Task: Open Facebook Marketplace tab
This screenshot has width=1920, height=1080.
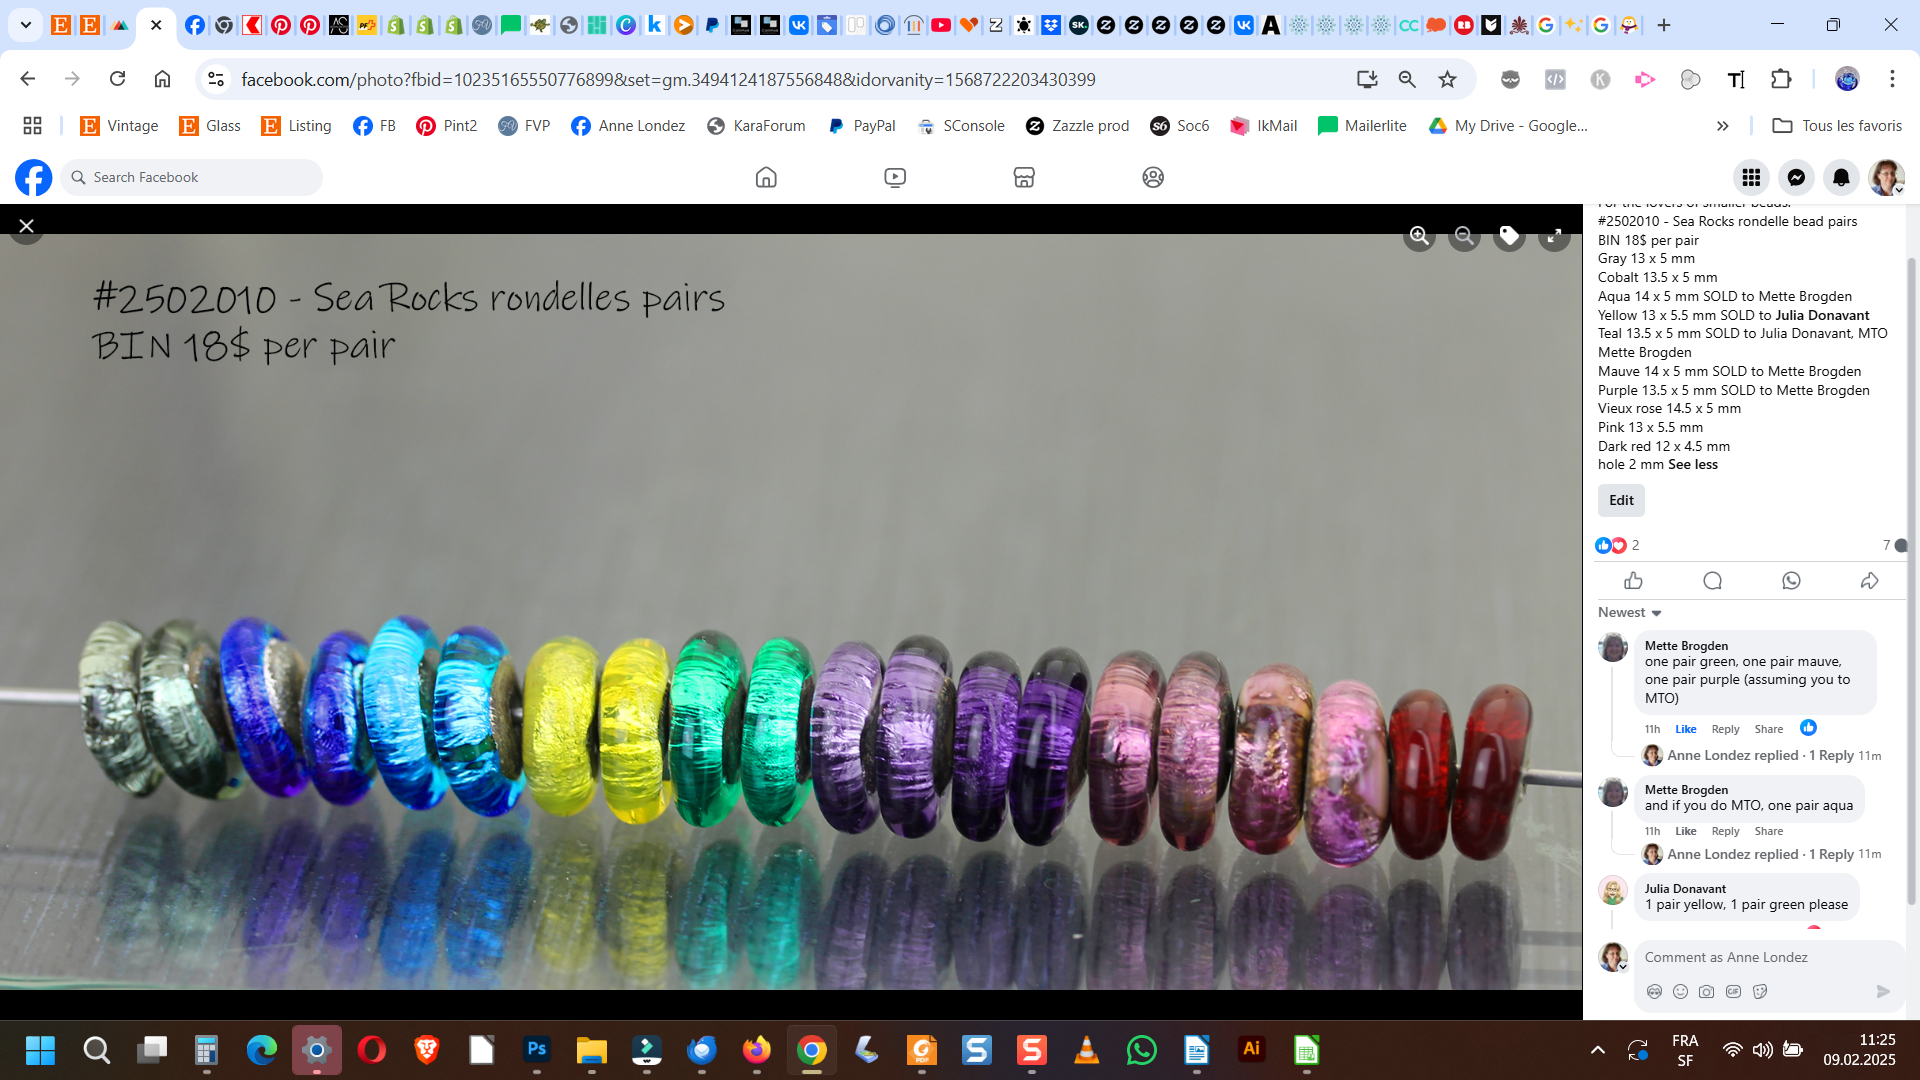Action: (x=1023, y=177)
